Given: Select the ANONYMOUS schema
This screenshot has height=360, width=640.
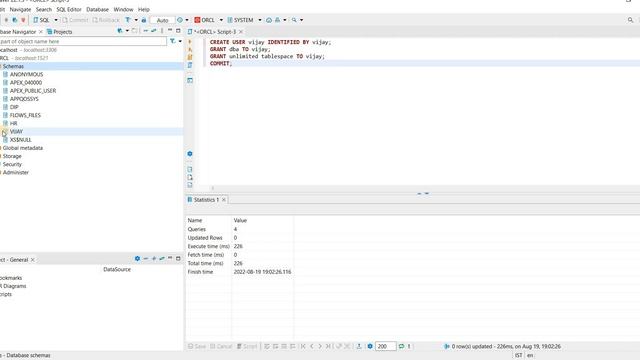Looking at the screenshot, I should point(26,74).
